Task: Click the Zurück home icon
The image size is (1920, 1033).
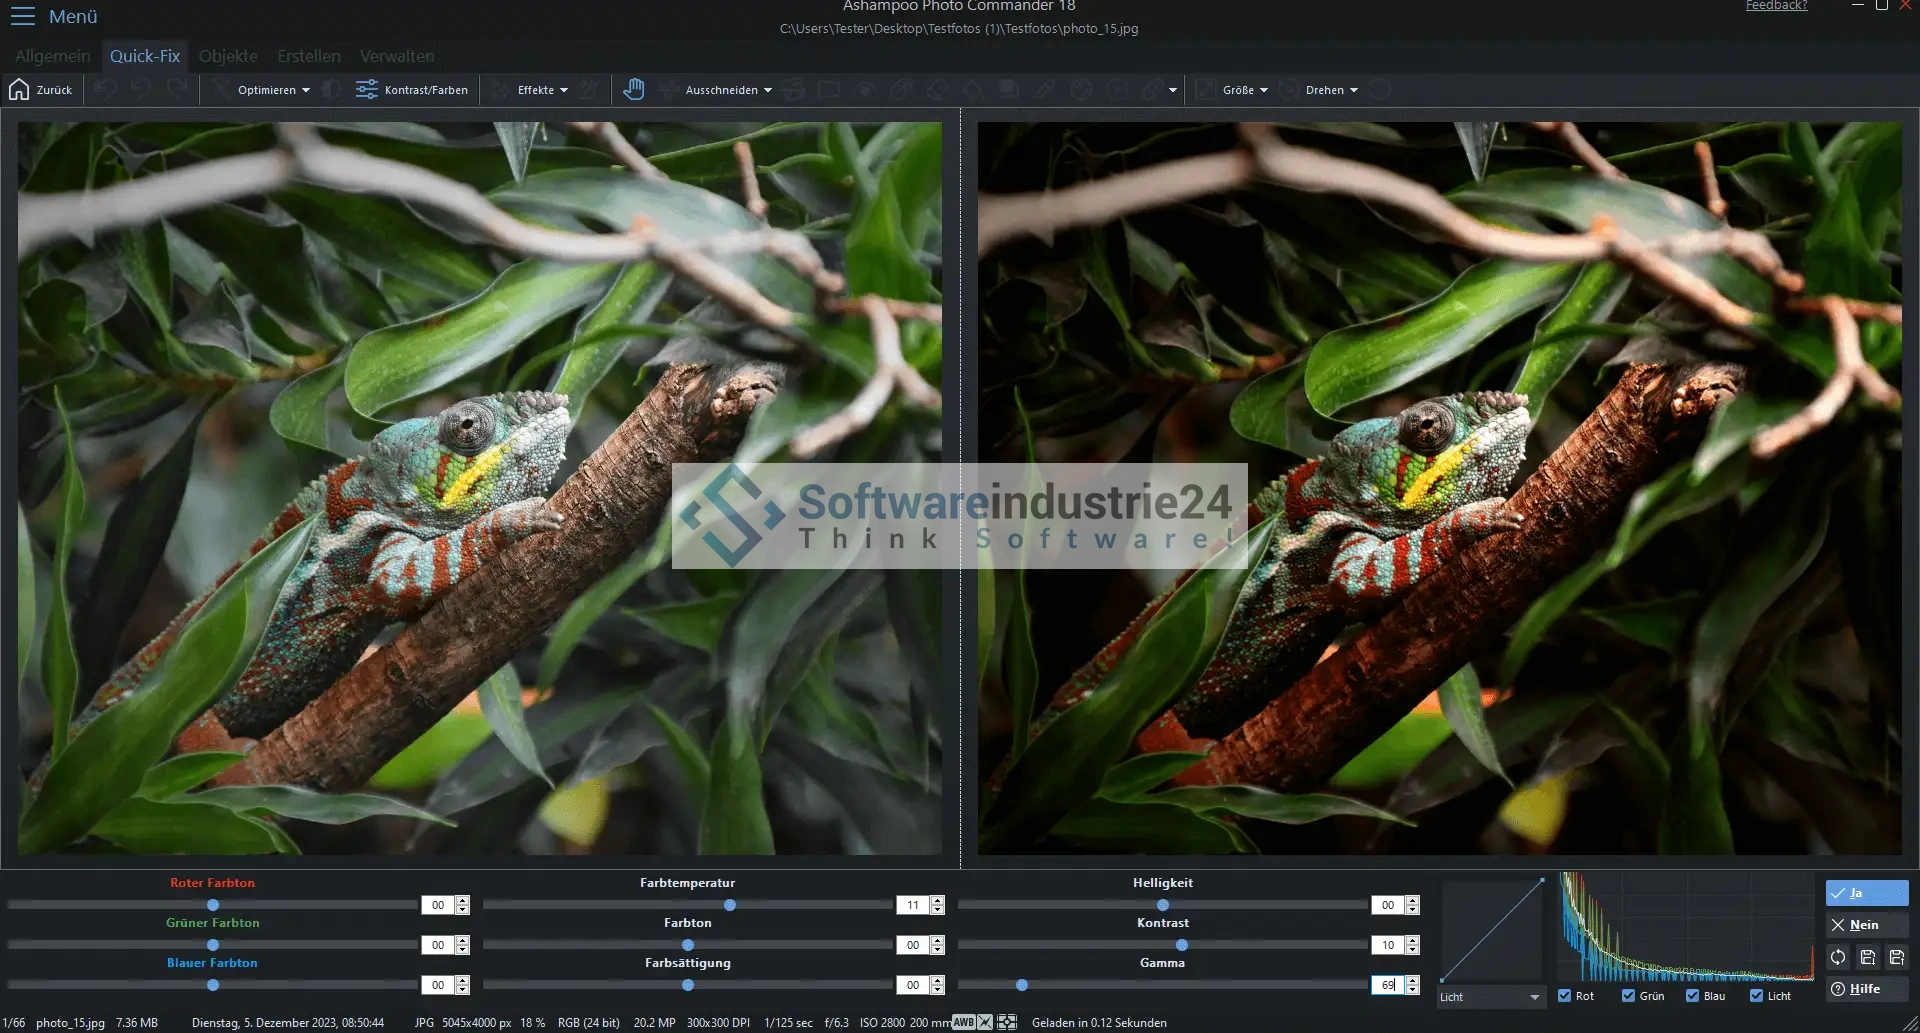Action: click(19, 90)
